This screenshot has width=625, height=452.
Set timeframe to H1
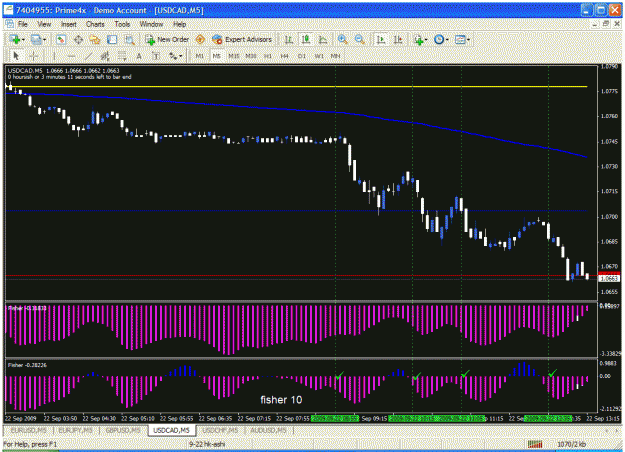pos(267,56)
